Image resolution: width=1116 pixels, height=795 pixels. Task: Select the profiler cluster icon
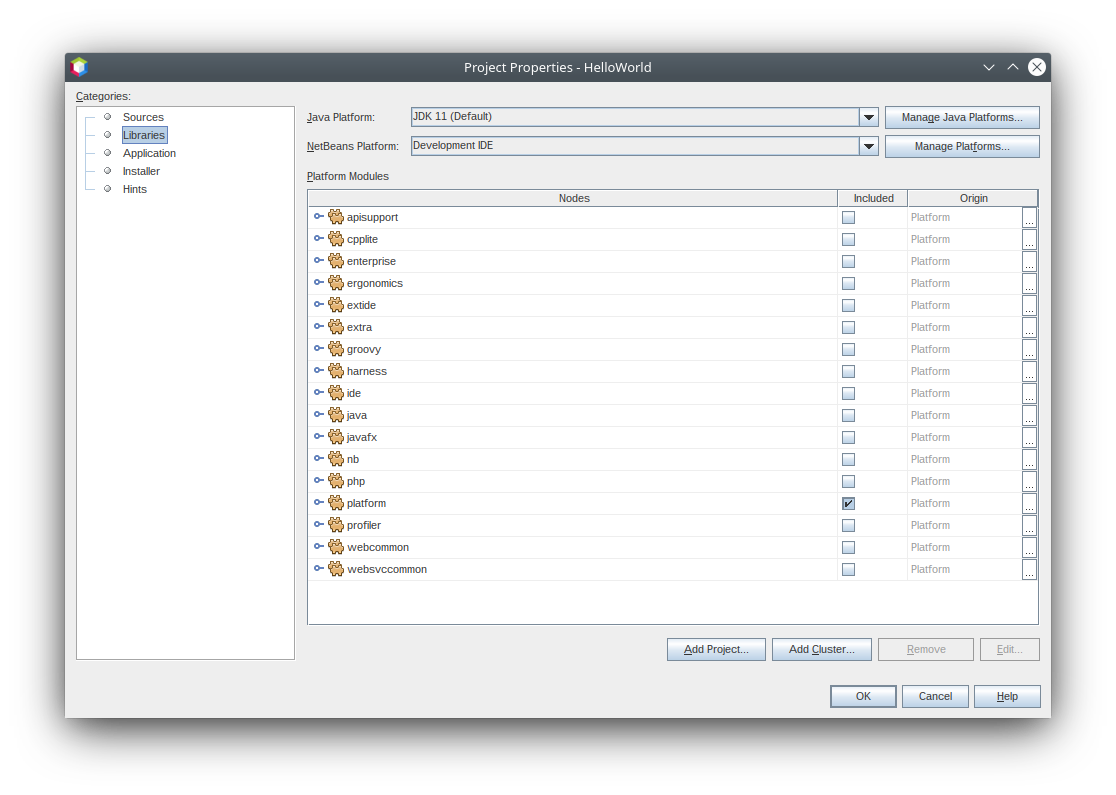click(336, 525)
